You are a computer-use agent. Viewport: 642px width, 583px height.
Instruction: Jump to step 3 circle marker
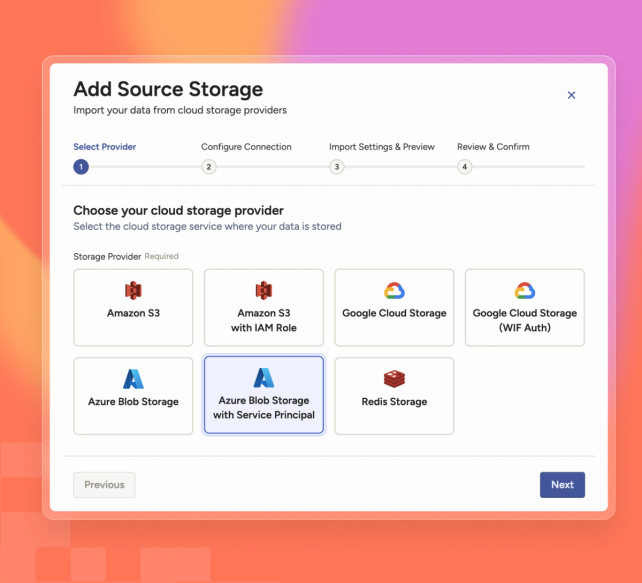pos(337,167)
